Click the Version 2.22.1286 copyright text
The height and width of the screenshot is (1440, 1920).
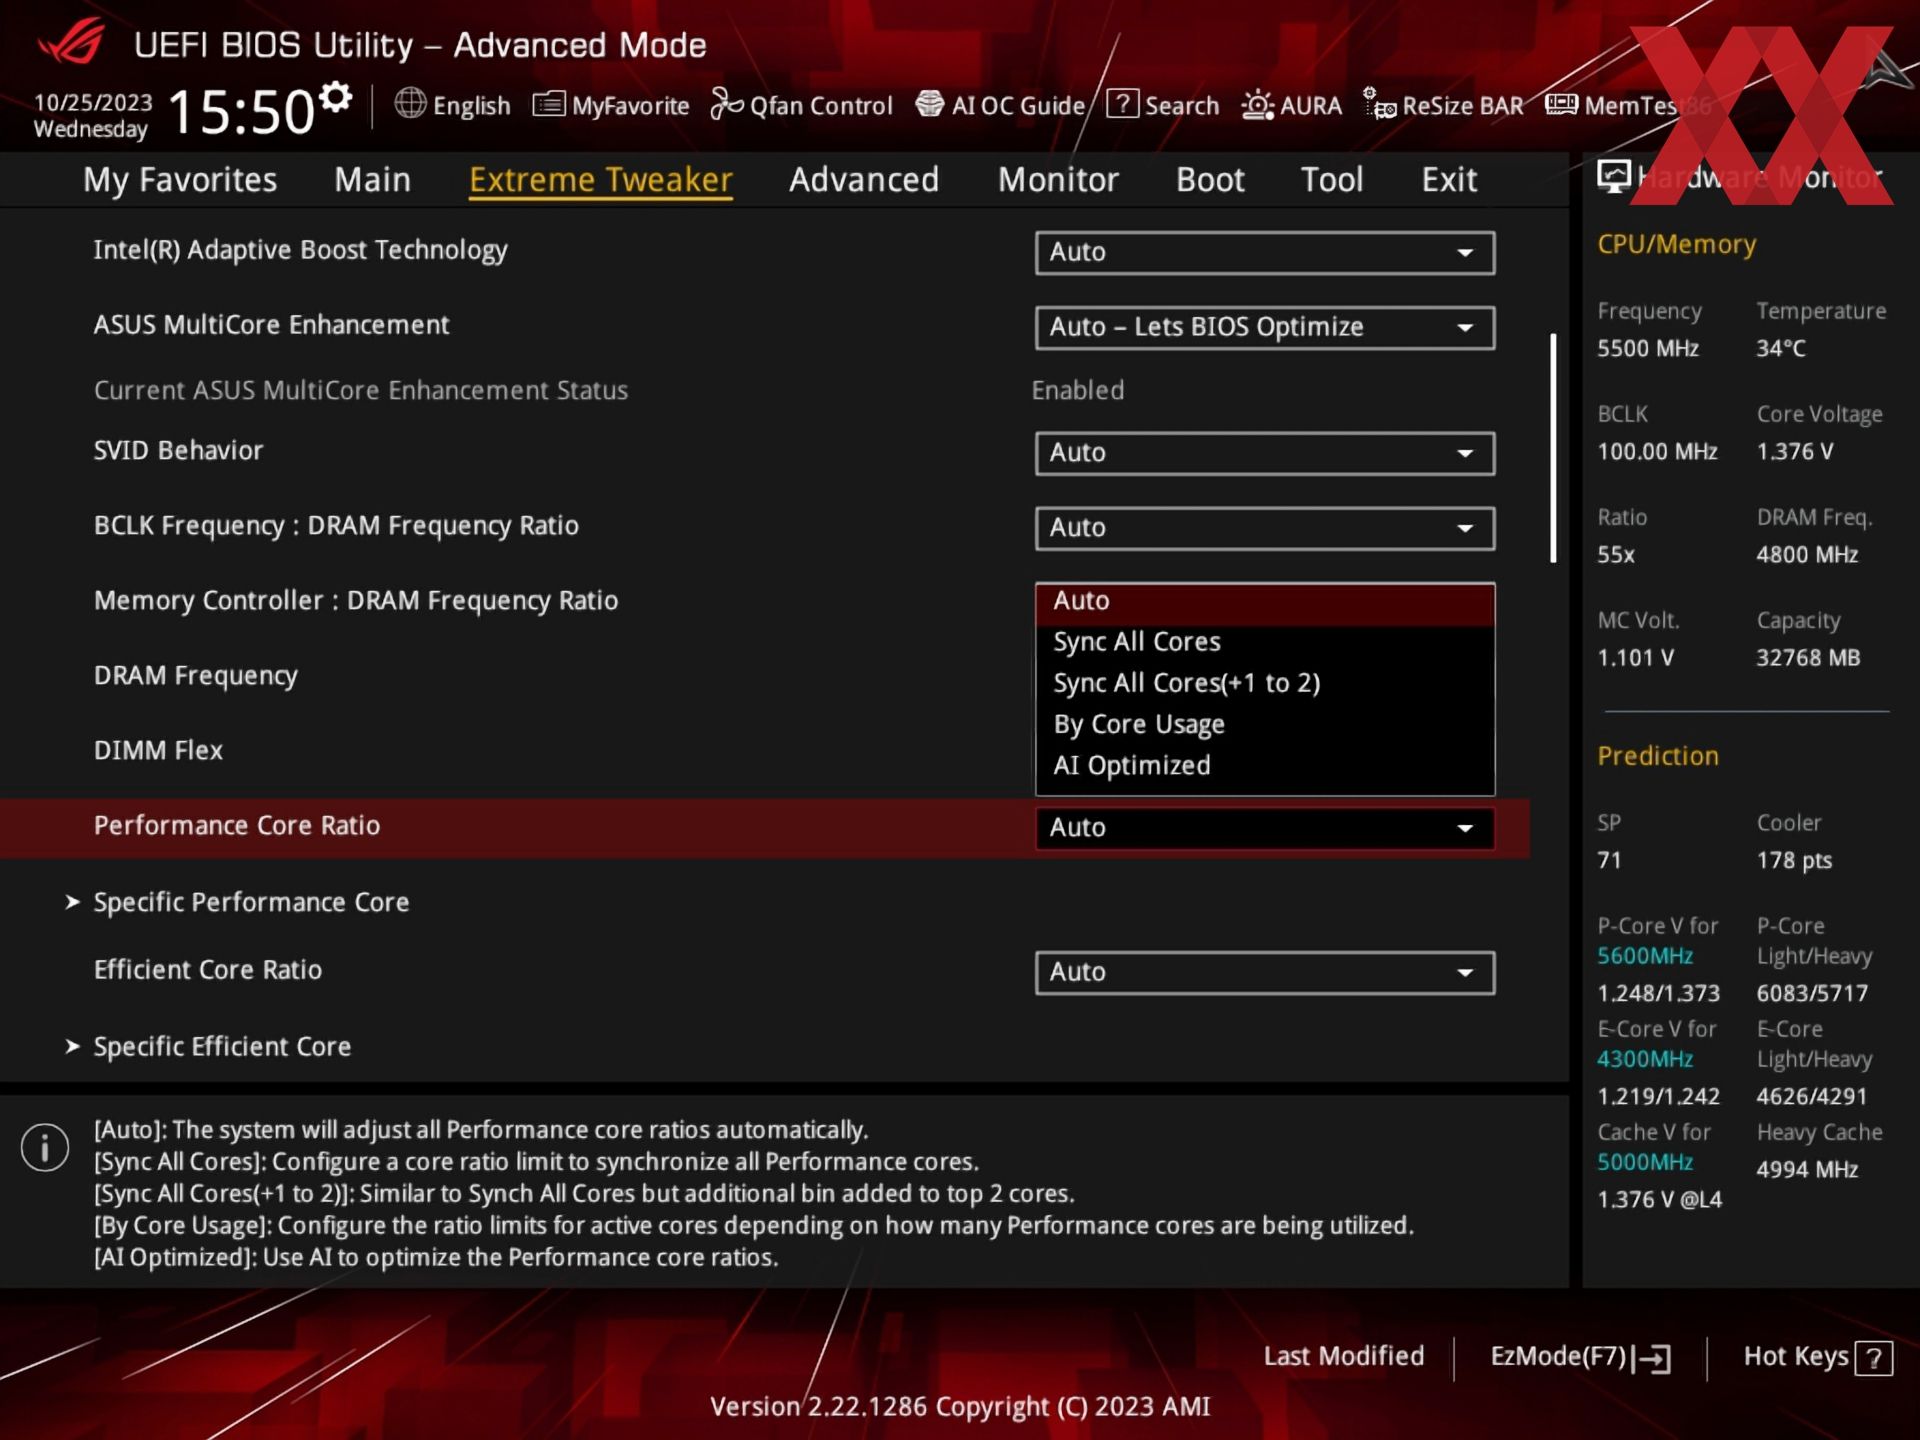click(x=960, y=1407)
